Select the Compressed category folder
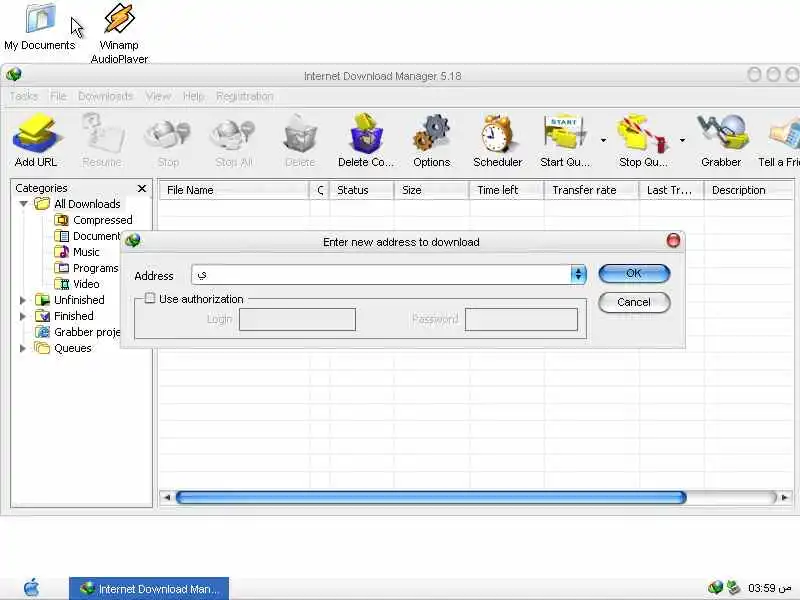 [93, 220]
